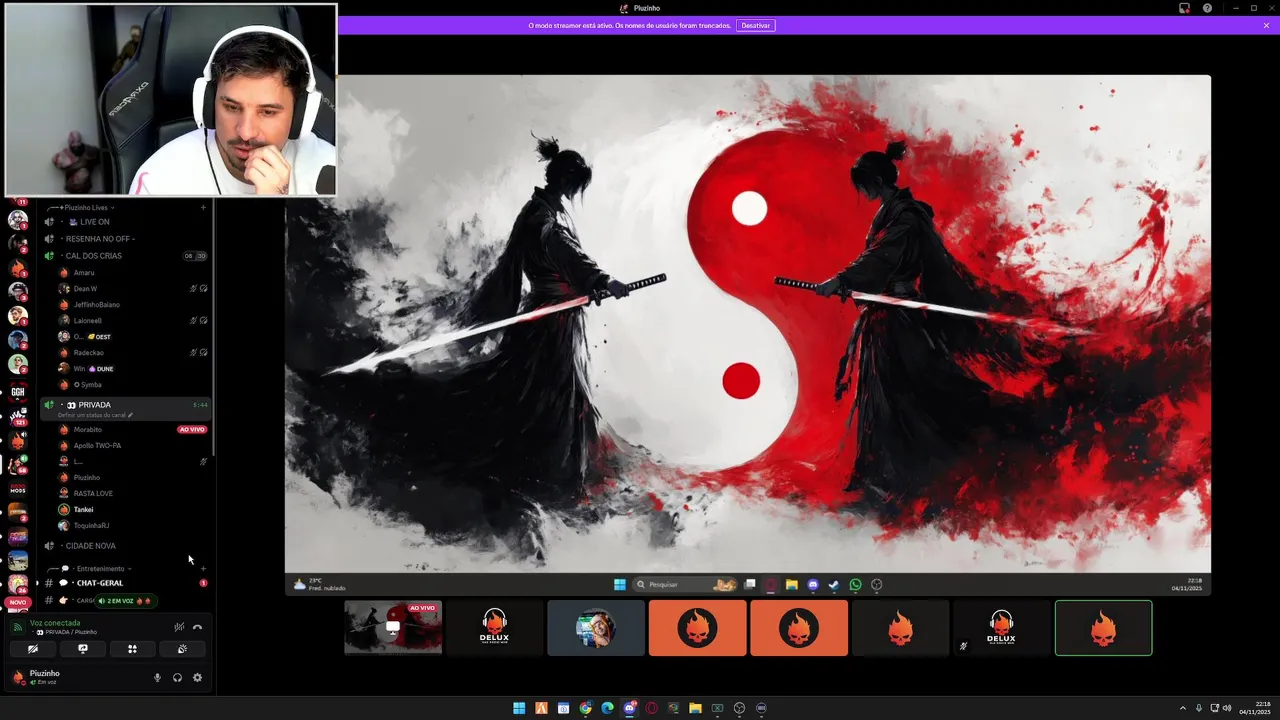Click the 2 EM VOZ pill

124,600
